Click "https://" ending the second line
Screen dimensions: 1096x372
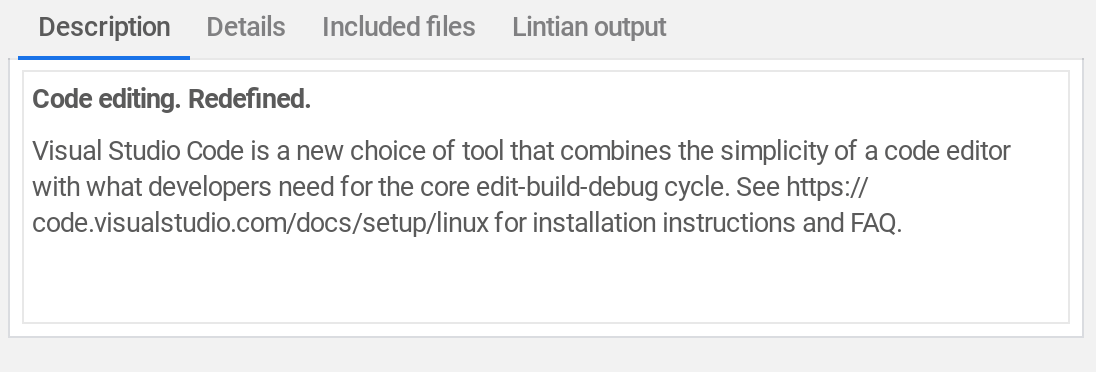coord(827,187)
